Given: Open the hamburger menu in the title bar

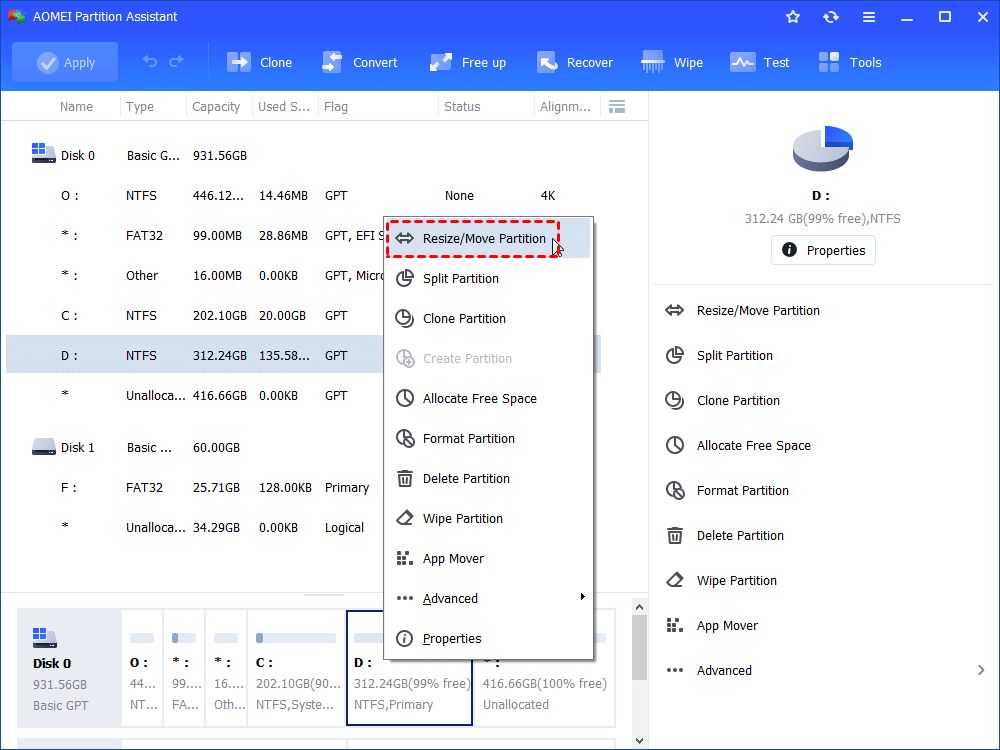Looking at the screenshot, I should 869,16.
